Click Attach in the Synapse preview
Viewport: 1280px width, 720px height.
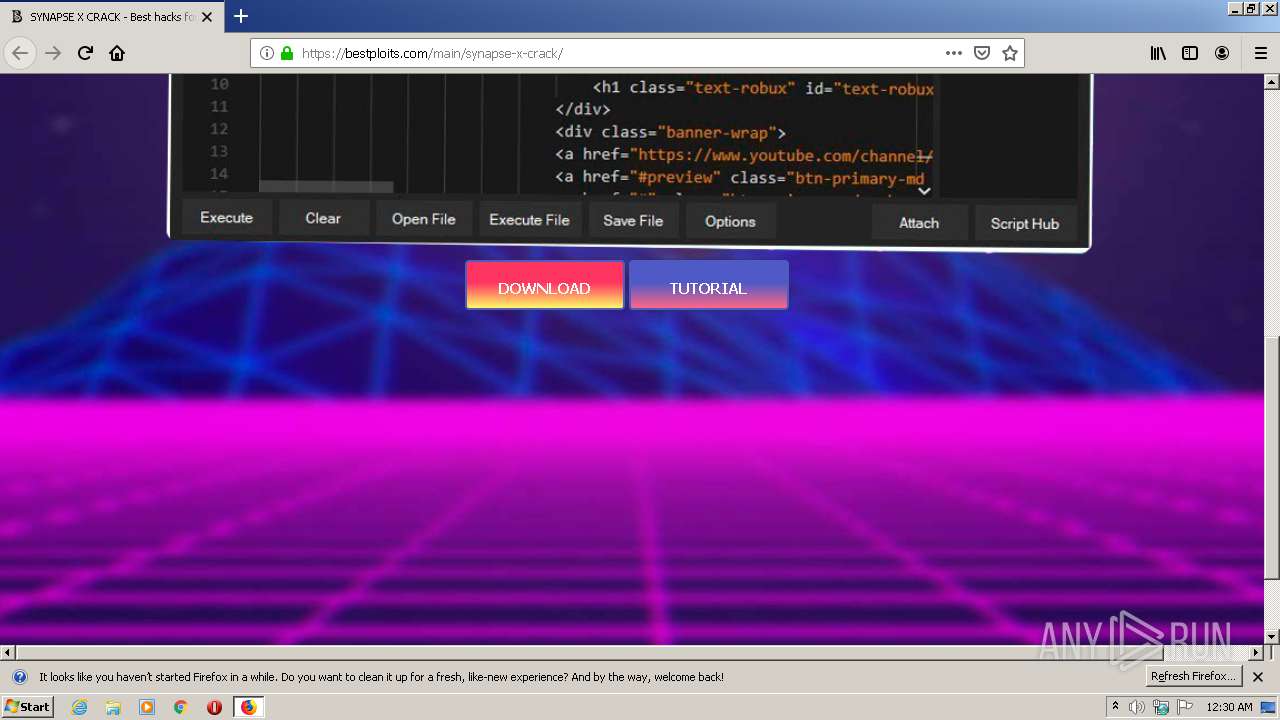click(919, 223)
